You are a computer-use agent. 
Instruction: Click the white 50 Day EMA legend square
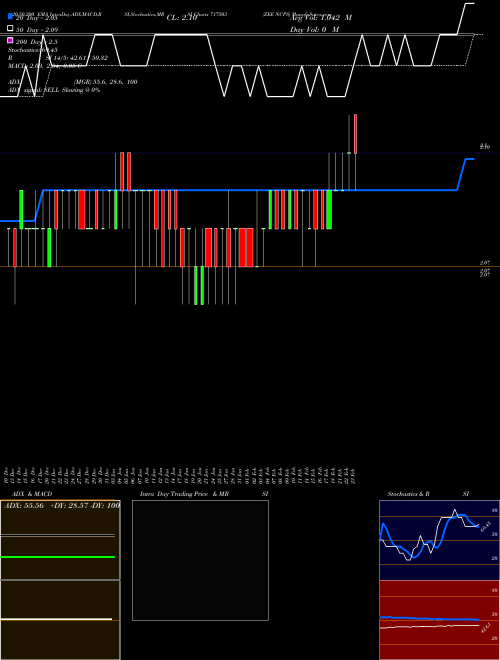click(x=11, y=29)
